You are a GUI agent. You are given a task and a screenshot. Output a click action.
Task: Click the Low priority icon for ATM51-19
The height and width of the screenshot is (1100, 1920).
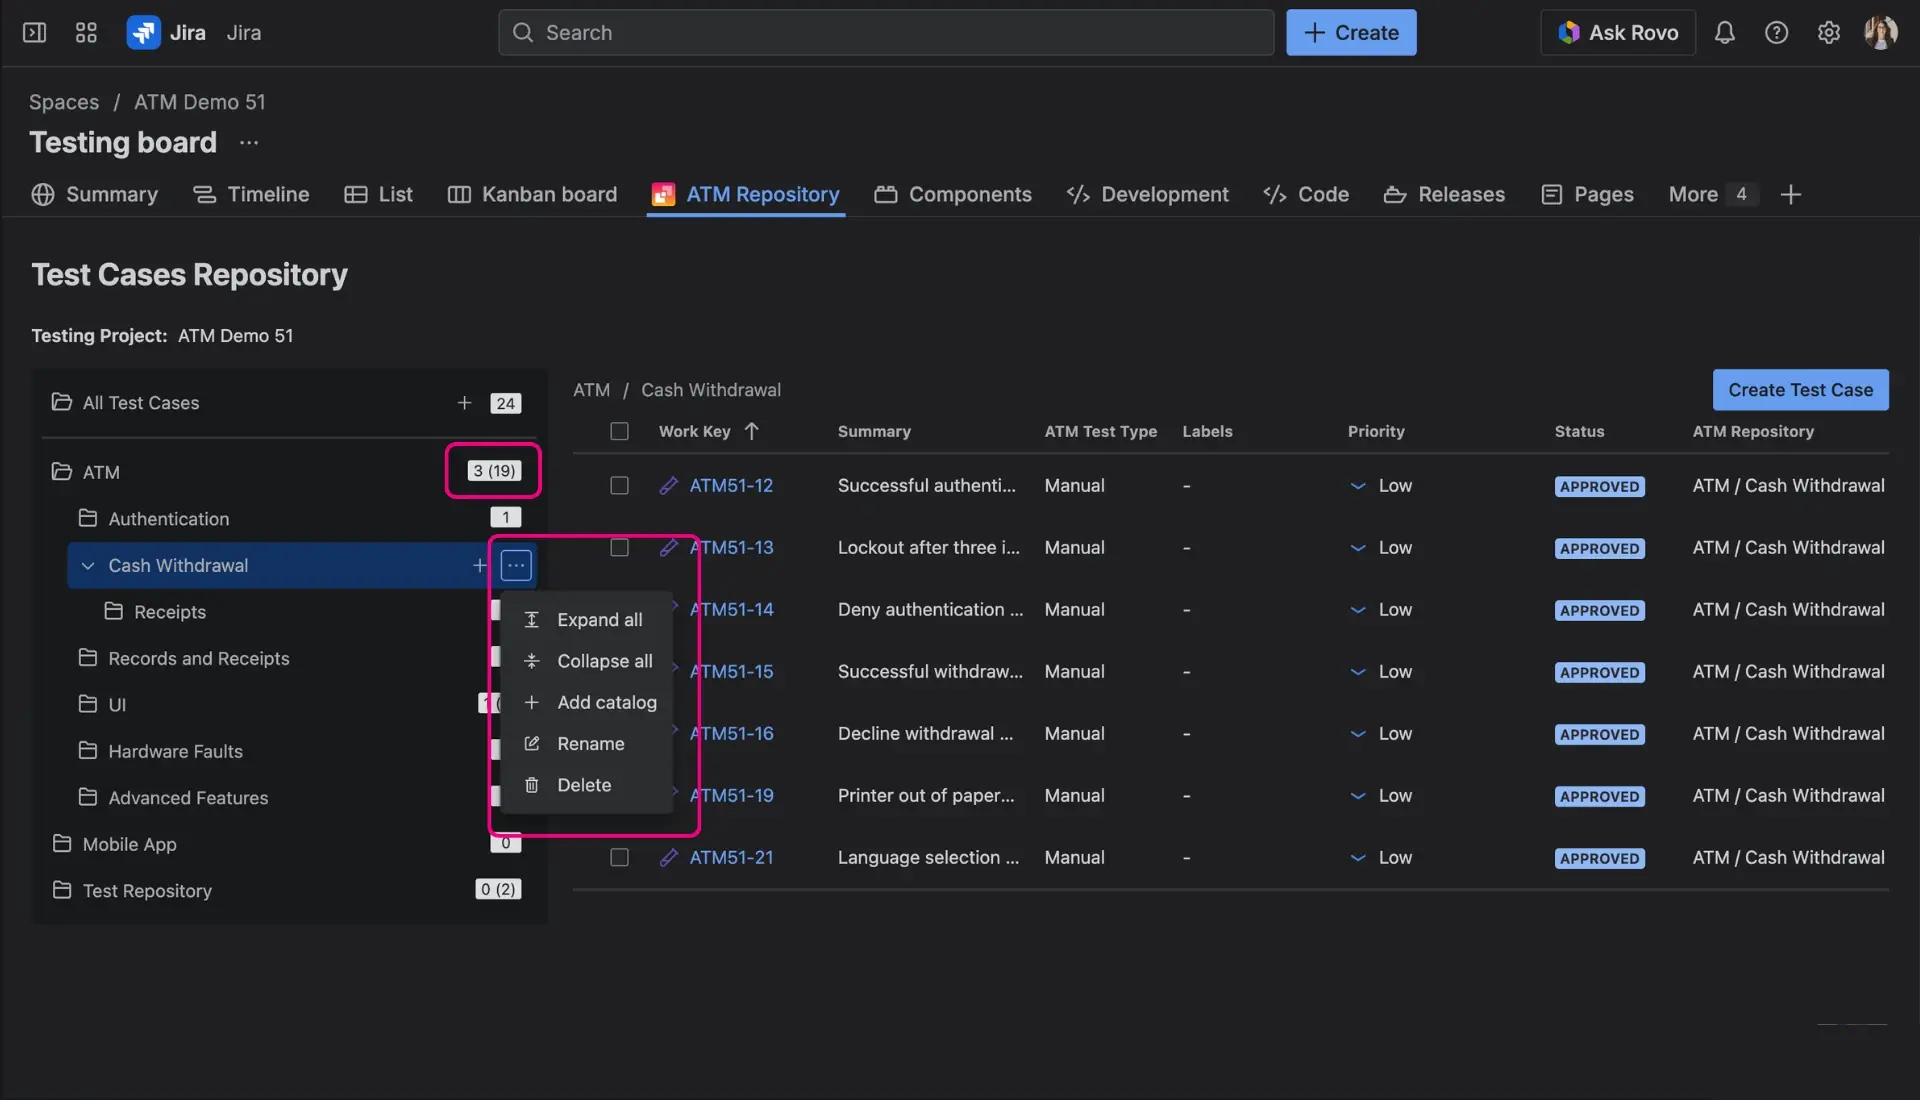[1358, 796]
